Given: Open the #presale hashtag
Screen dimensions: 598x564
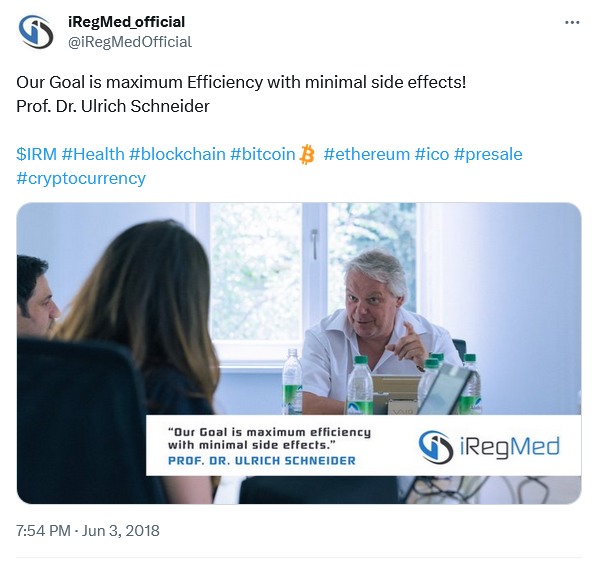Looking at the screenshot, I should [488, 154].
